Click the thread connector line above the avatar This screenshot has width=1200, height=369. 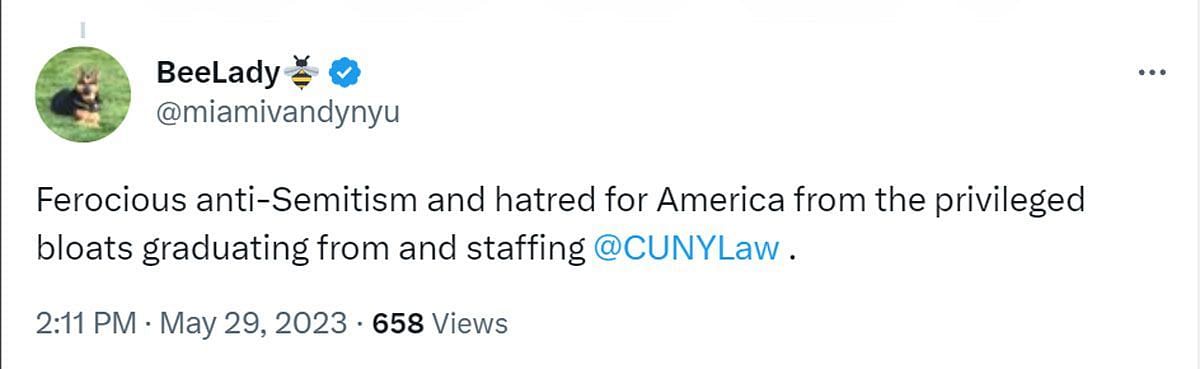[83, 30]
